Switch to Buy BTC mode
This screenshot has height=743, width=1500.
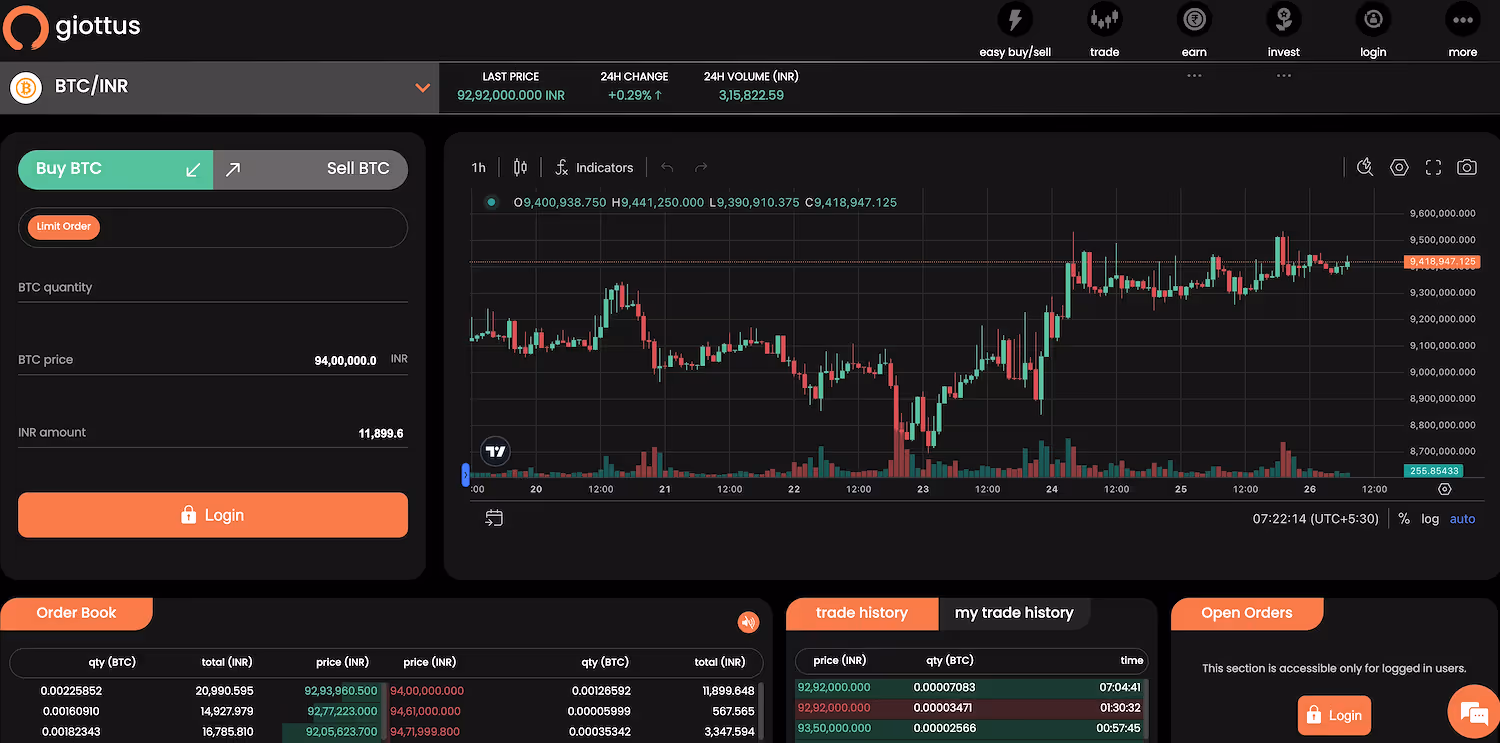116,169
